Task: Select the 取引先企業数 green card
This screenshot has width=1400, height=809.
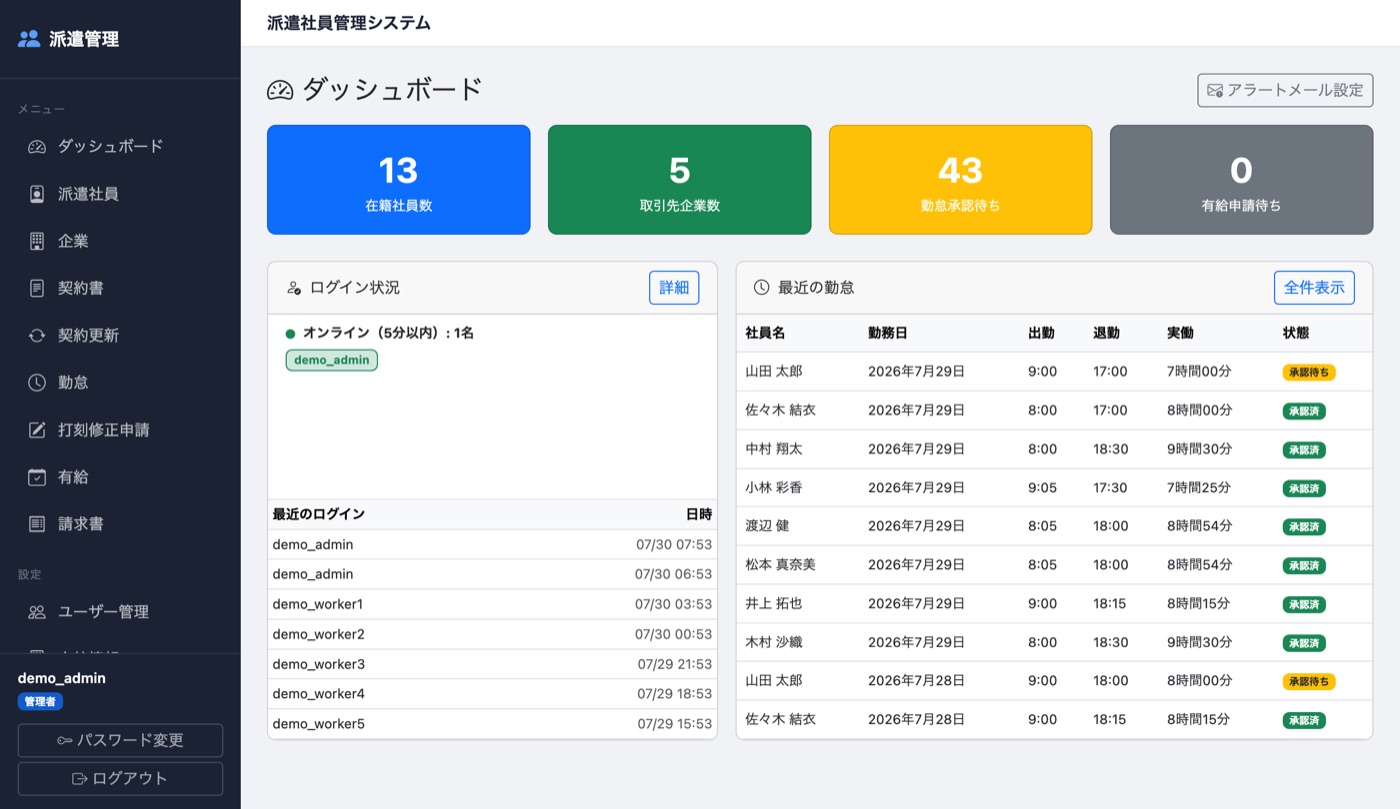Action: click(x=679, y=180)
